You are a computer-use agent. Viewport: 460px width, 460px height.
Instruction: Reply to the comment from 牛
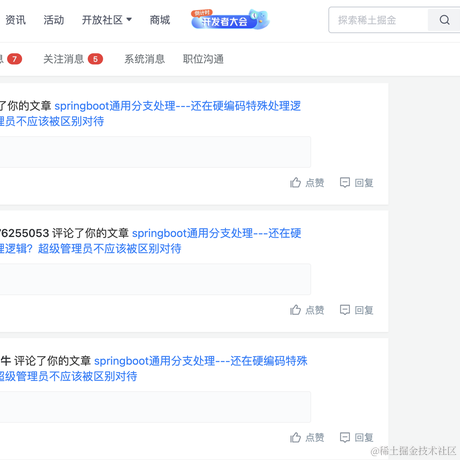(356, 437)
